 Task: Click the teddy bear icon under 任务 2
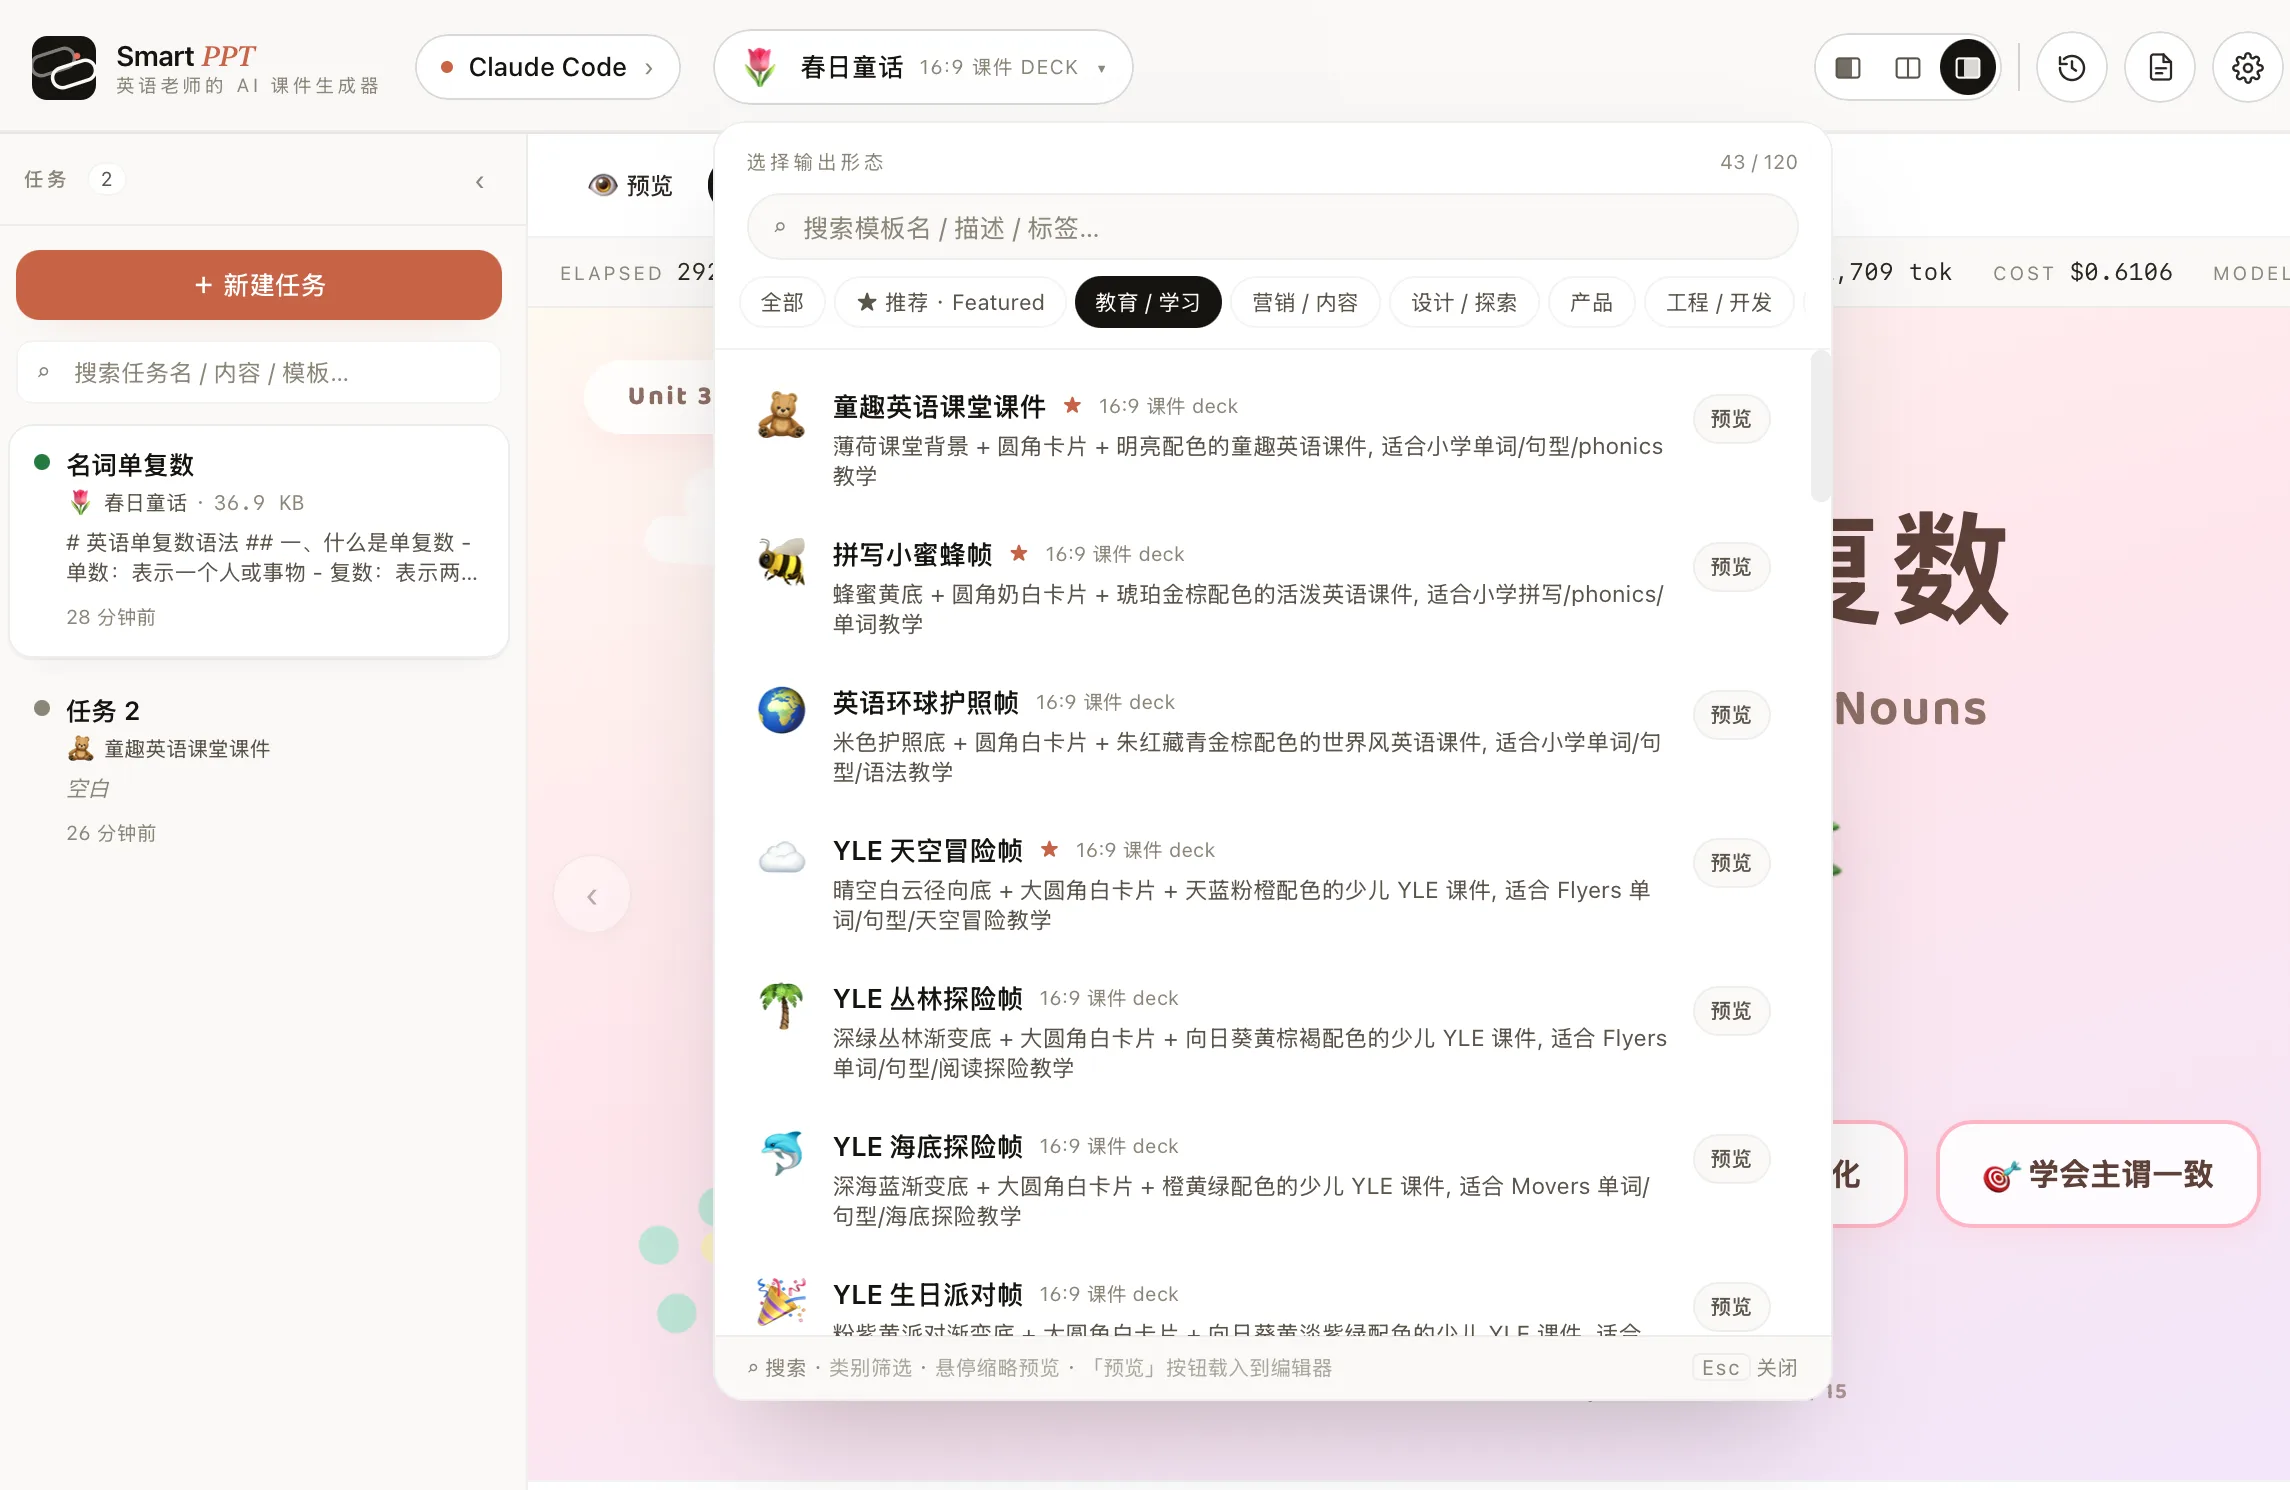[80, 748]
